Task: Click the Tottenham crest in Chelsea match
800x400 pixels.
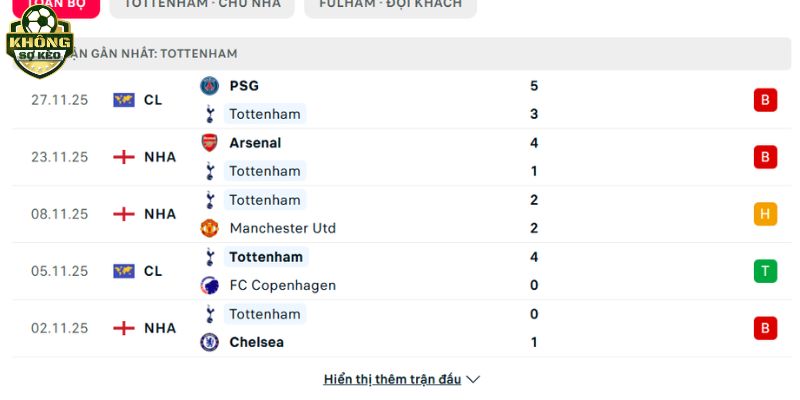Action: tap(209, 314)
